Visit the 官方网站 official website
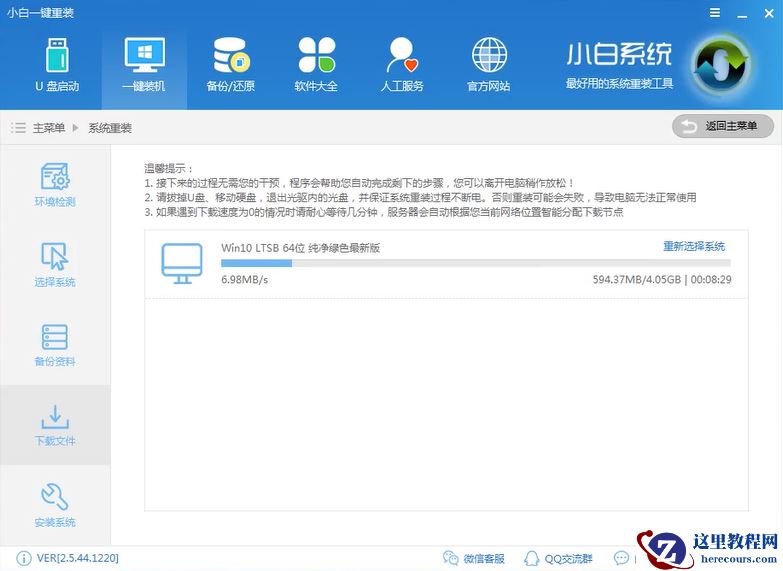Image resolution: width=783 pixels, height=571 pixels. [488, 65]
